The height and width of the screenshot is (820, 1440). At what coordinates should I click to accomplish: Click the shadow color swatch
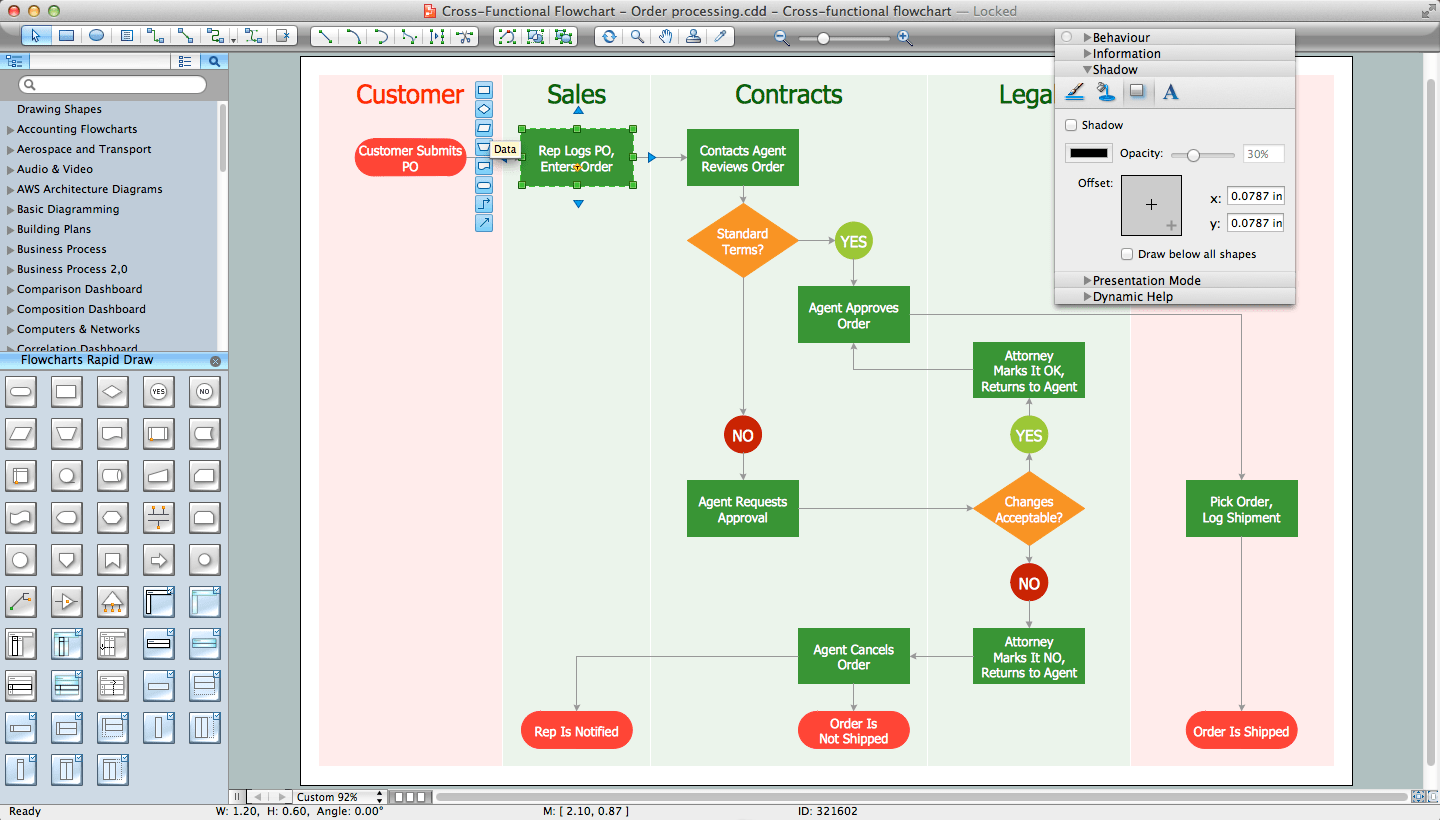[1088, 153]
